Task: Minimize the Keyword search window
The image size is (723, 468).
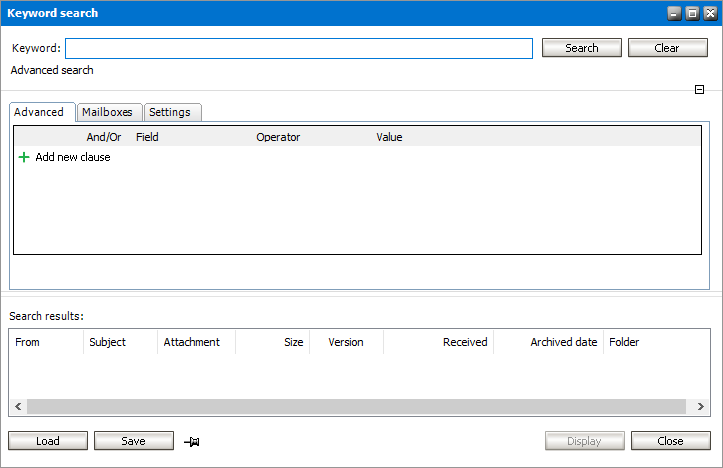Action: point(674,13)
